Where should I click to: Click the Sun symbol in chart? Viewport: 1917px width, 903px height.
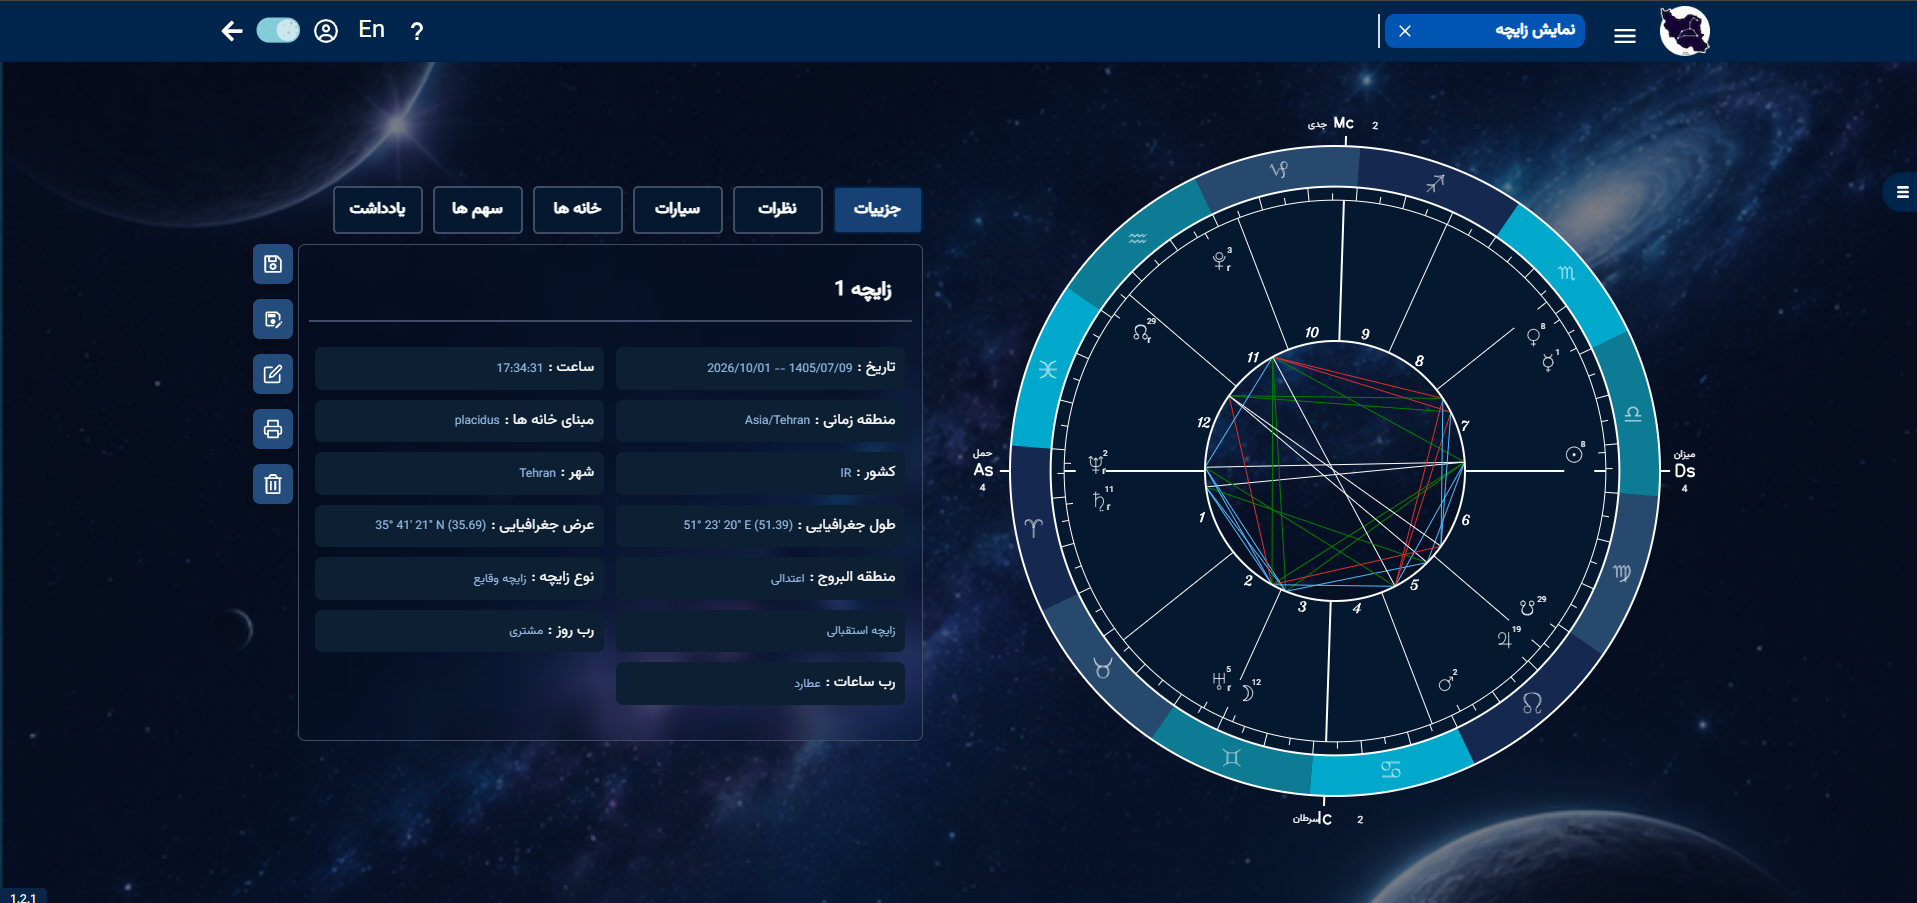1574,455
